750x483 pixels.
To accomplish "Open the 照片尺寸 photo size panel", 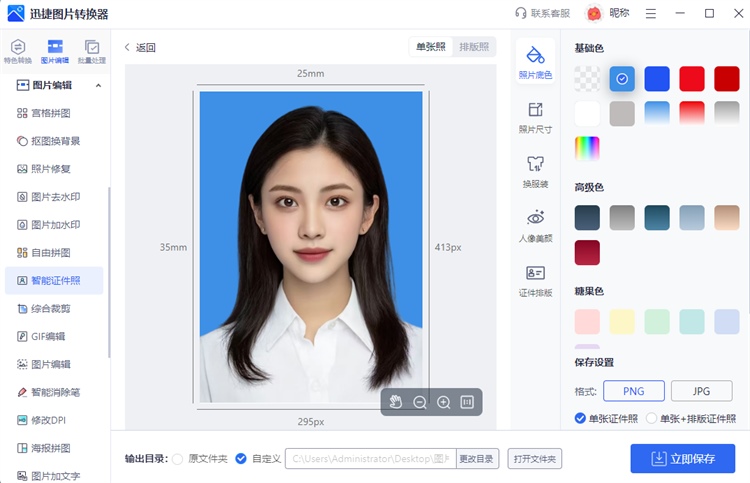I will click(x=535, y=117).
